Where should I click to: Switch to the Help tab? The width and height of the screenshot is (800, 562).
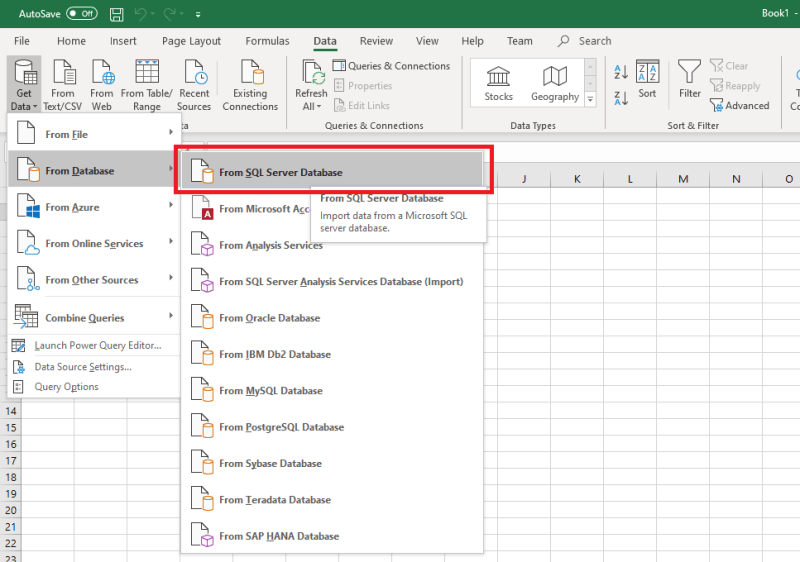(472, 41)
